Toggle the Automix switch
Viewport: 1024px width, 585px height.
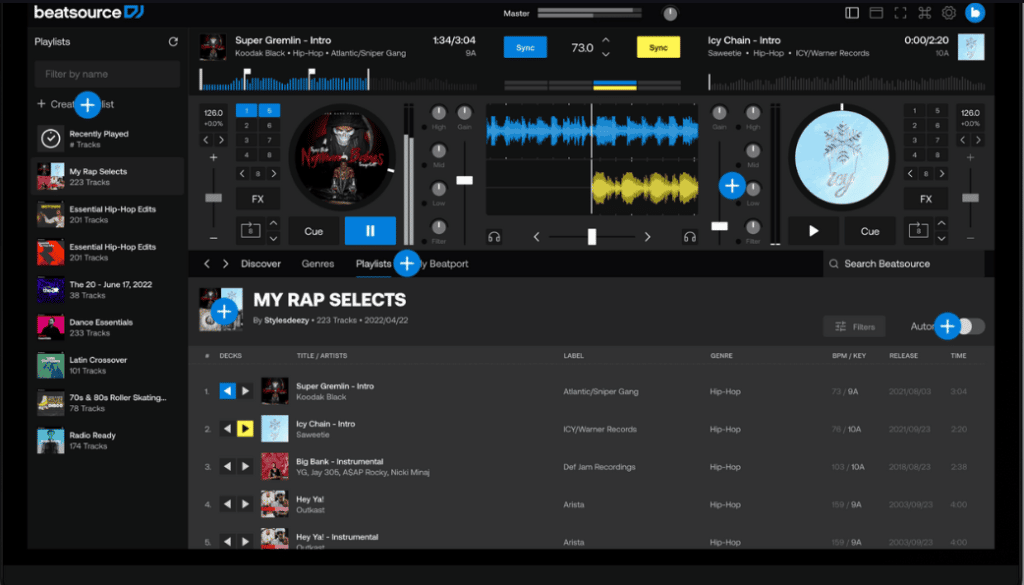click(x=970, y=326)
